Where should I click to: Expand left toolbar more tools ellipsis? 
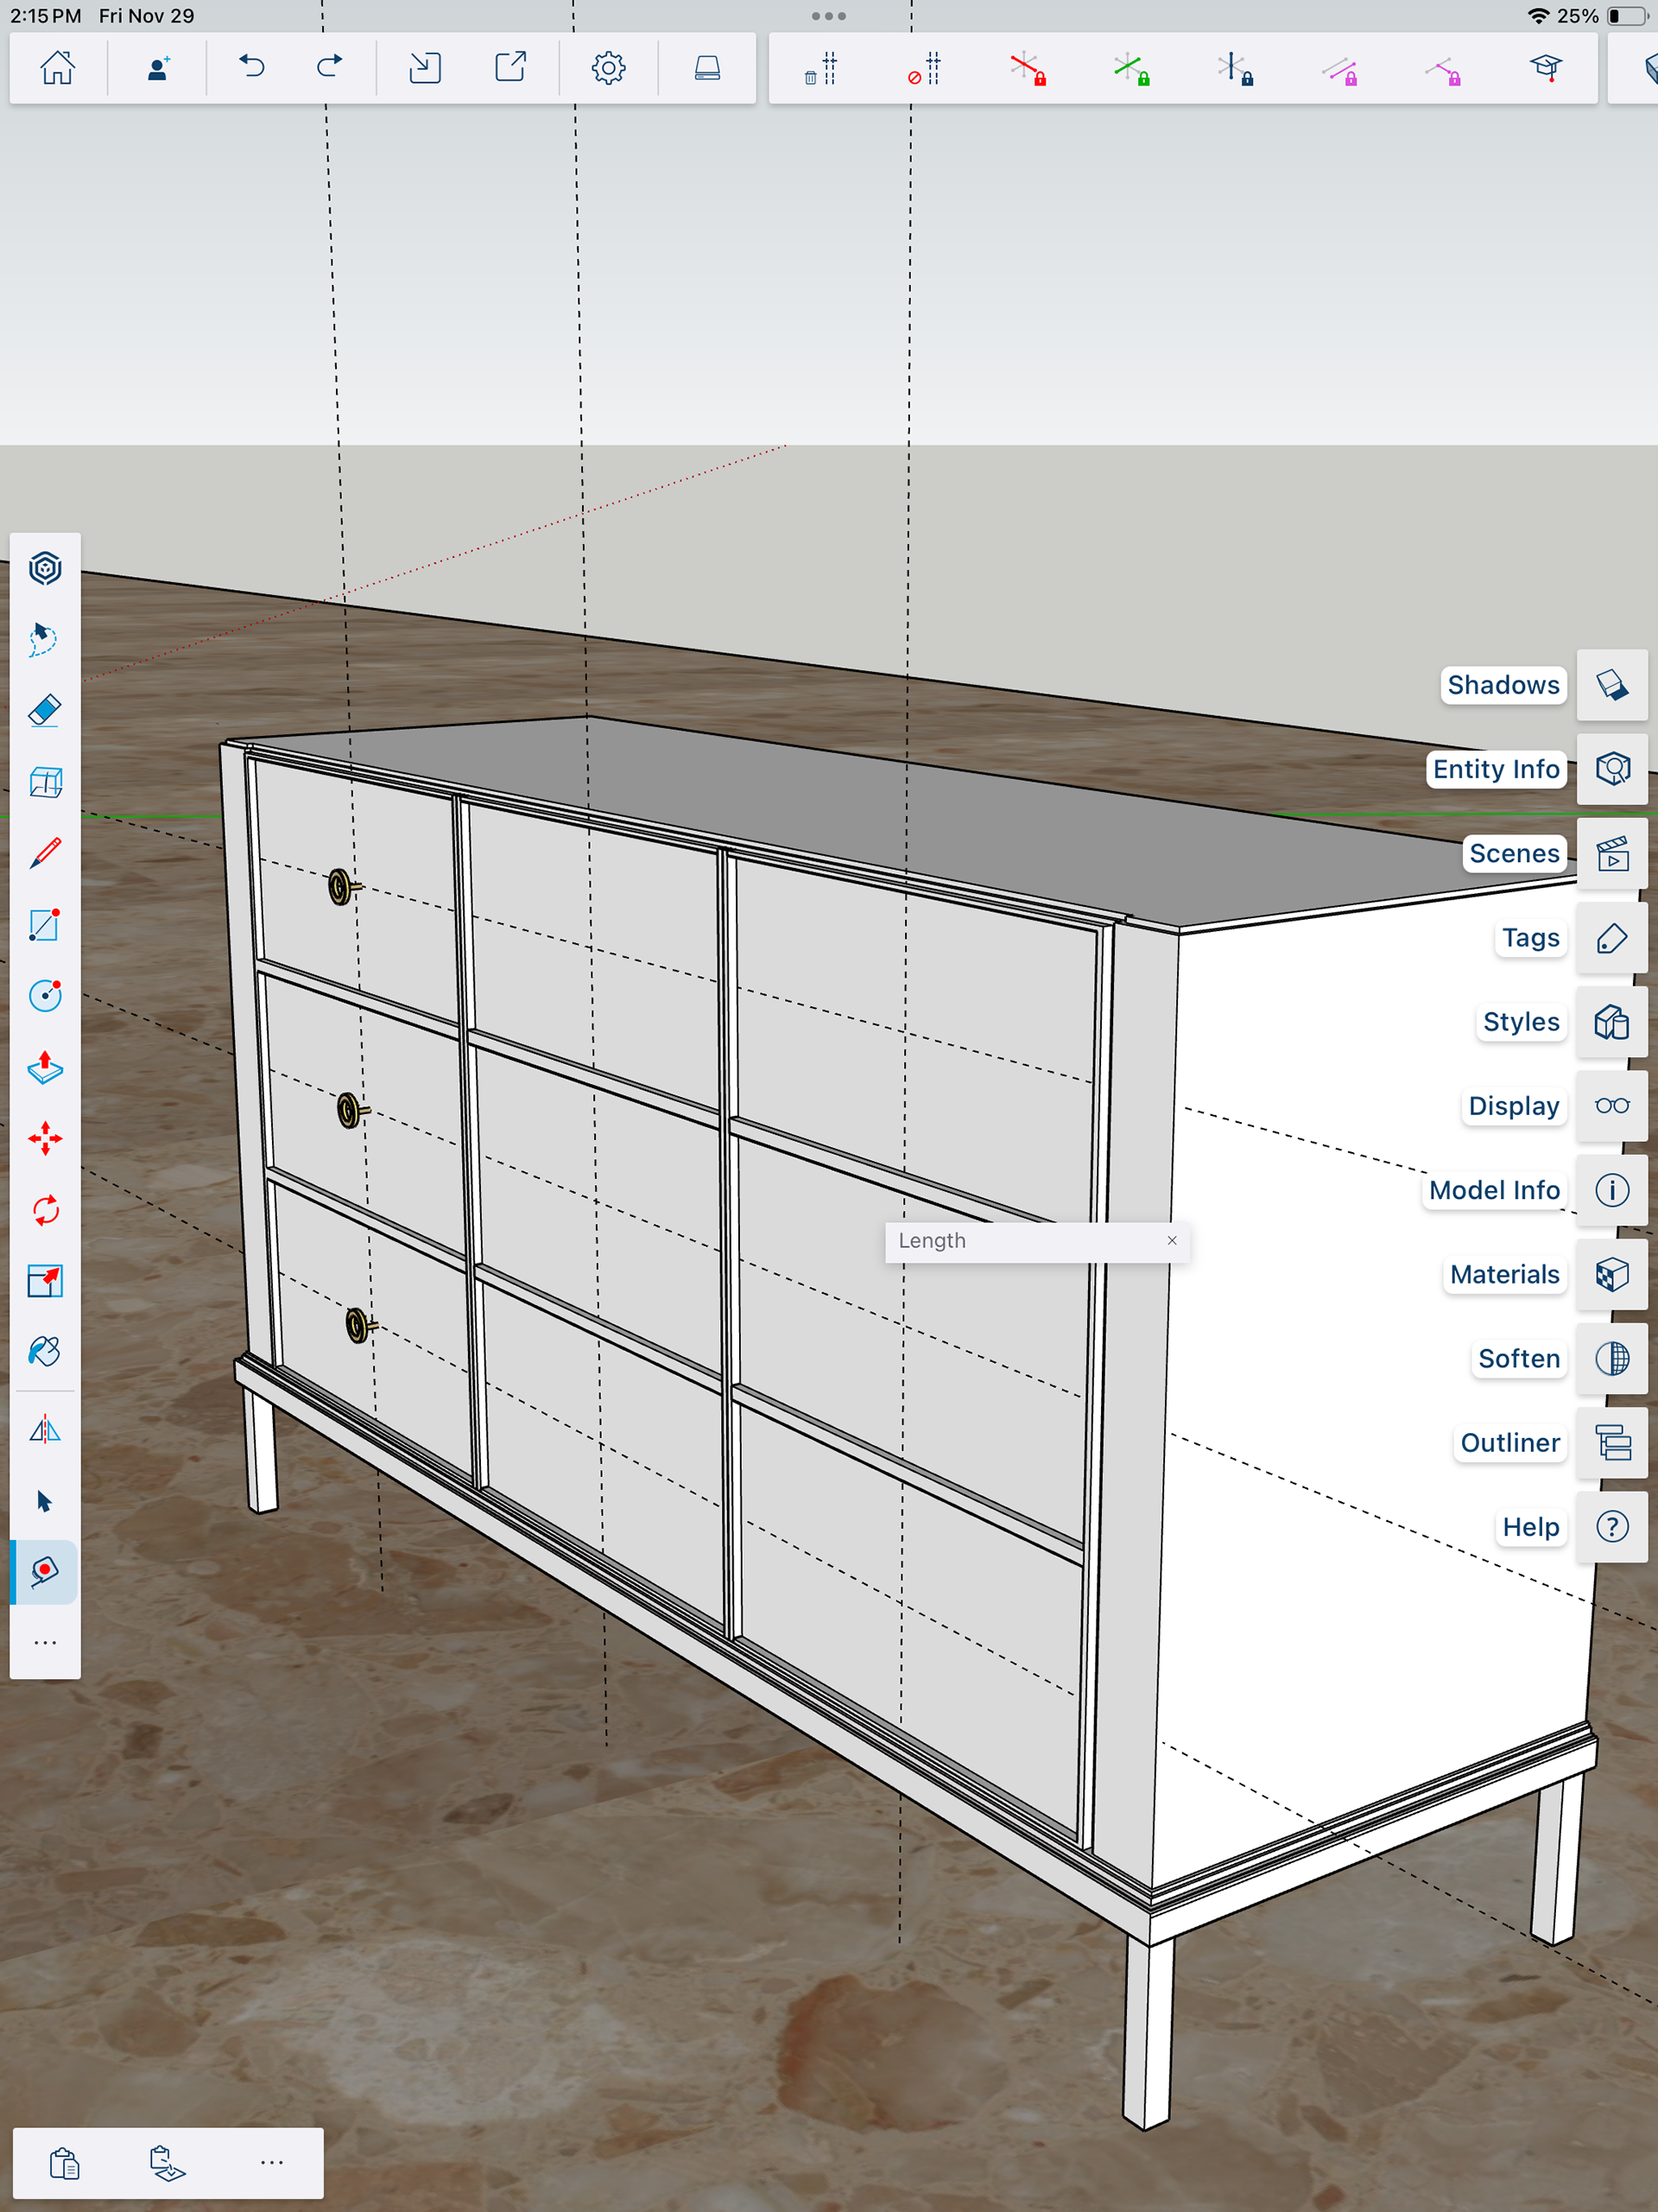click(x=45, y=1643)
